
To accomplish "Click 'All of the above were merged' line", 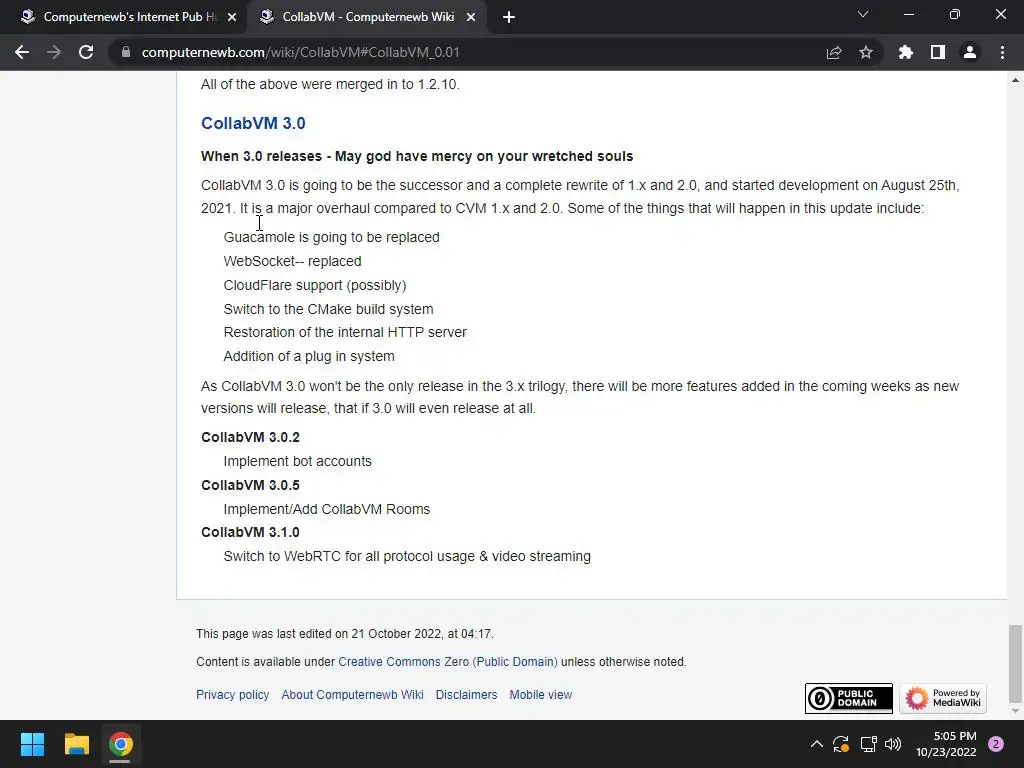I will click(330, 84).
